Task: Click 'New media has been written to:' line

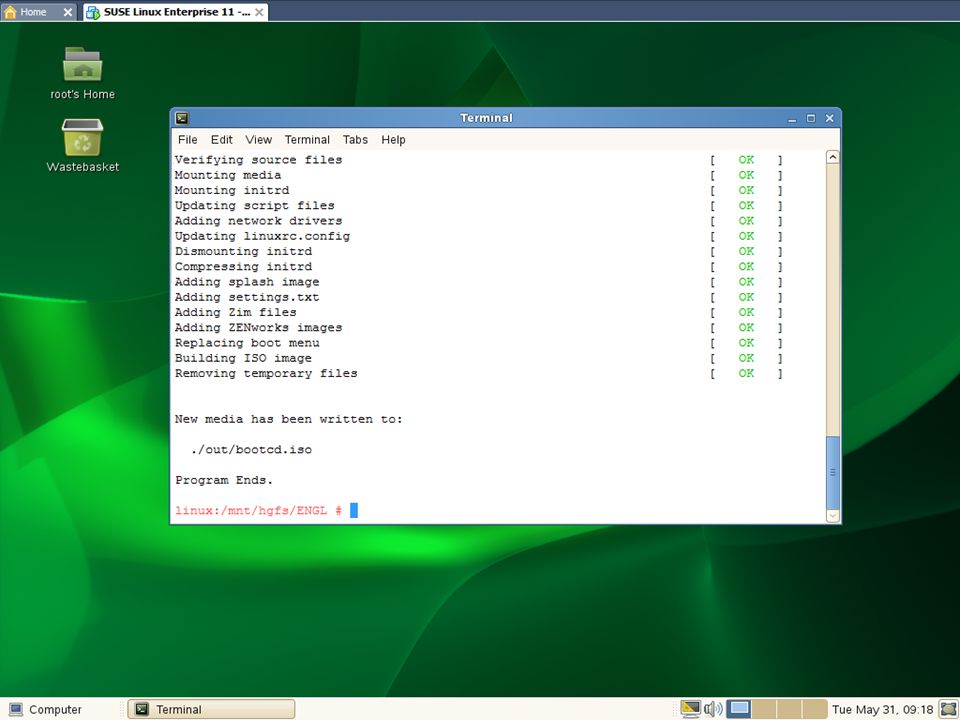Action: point(288,419)
